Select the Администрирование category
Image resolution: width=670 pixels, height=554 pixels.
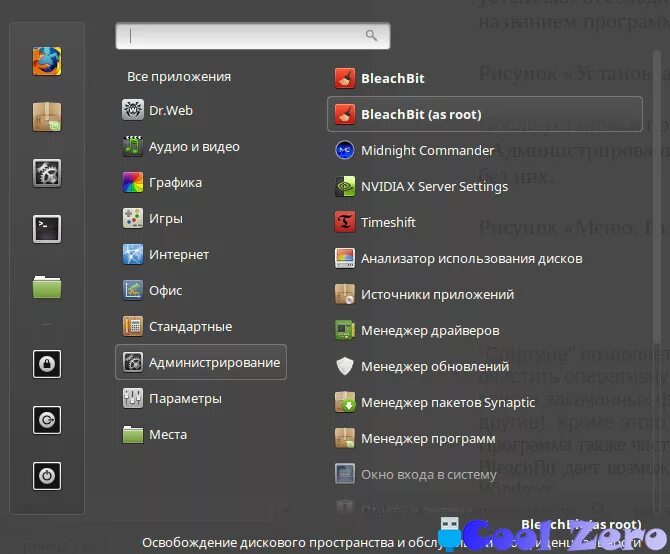[x=201, y=362]
